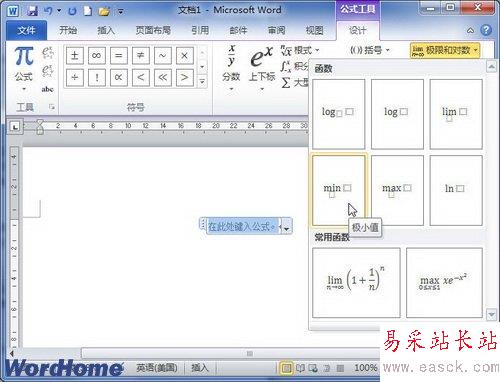
Task: Insert the multiplication sign symbol
Action: [x=184, y=56]
